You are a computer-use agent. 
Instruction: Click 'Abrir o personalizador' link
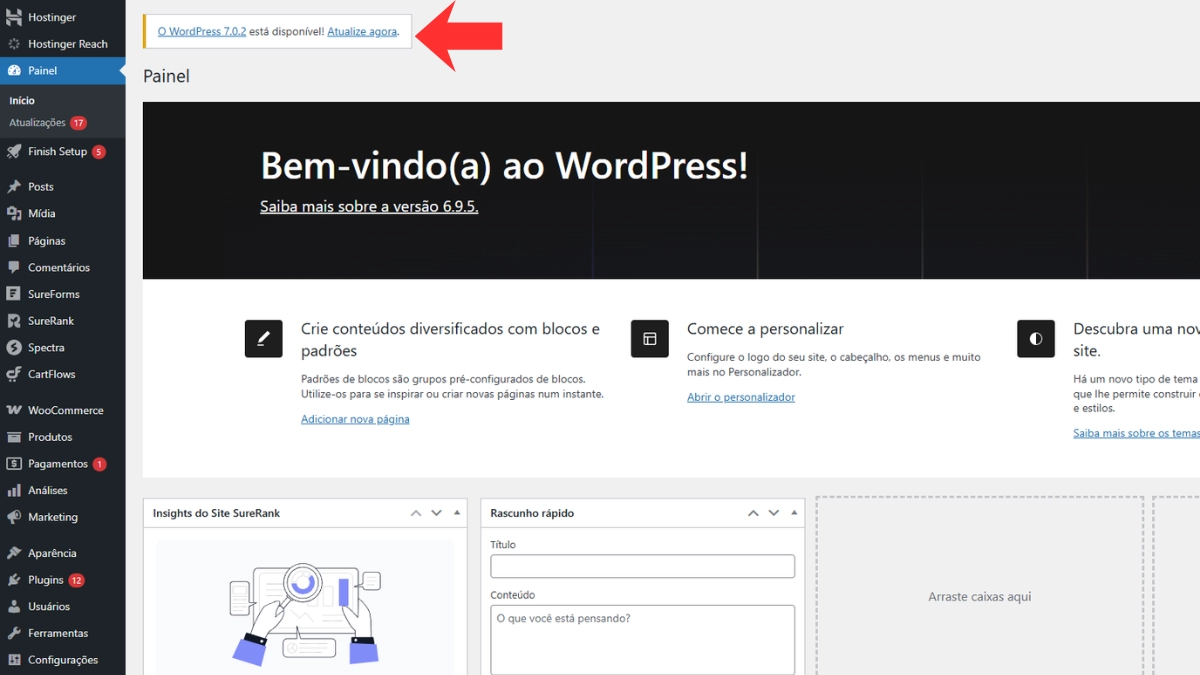click(741, 397)
